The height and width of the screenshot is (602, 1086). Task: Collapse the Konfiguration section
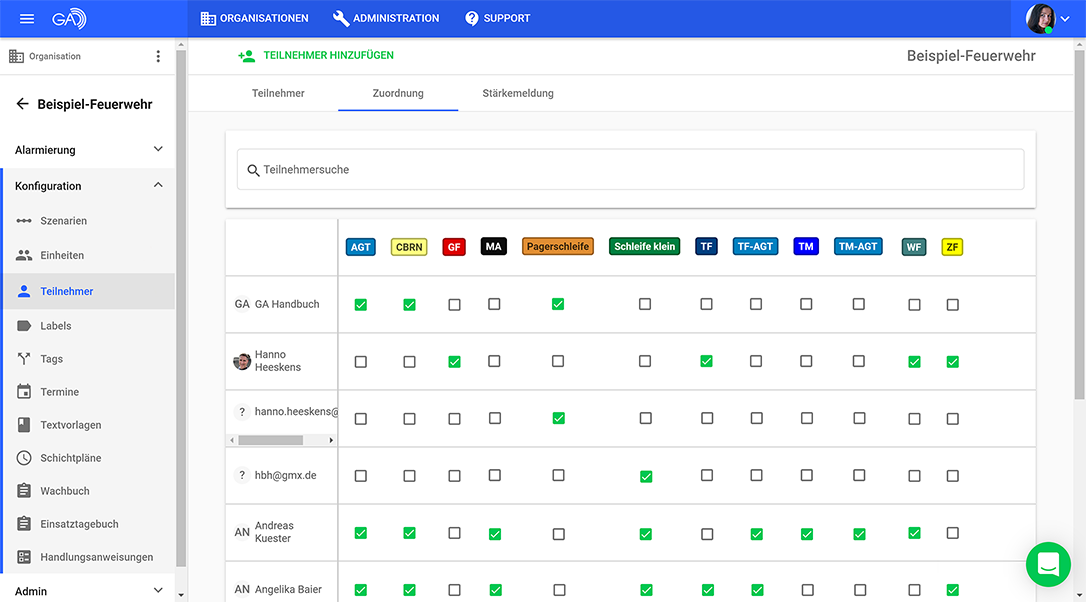point(88,186)
